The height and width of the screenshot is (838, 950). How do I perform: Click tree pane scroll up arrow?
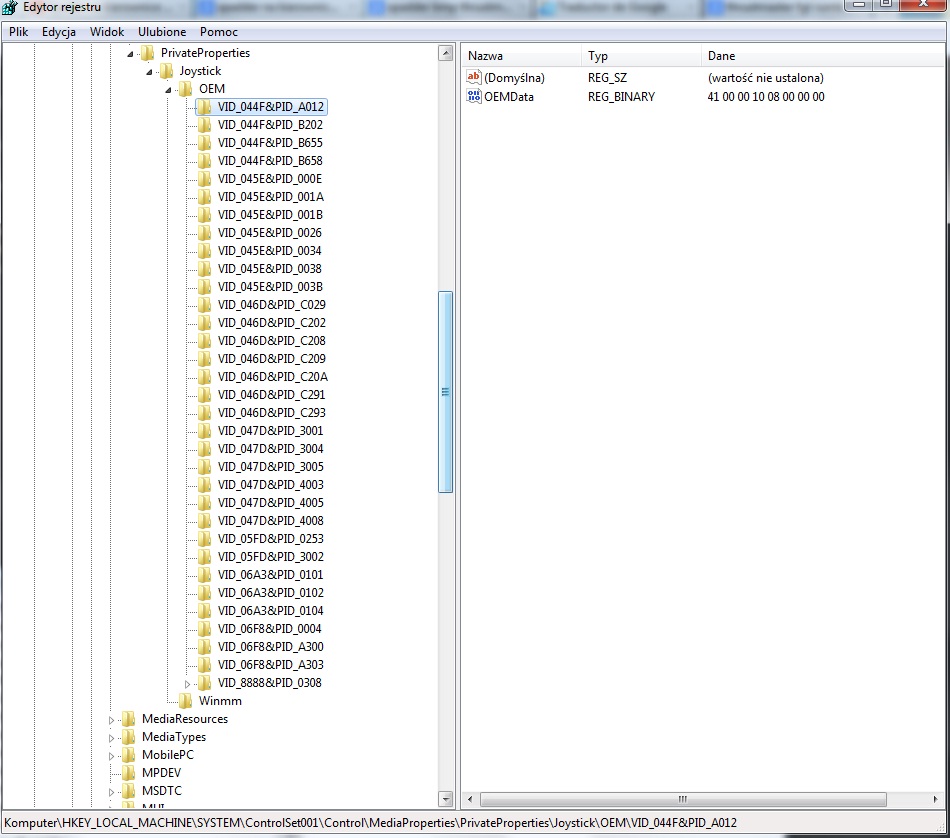[446, 53]
